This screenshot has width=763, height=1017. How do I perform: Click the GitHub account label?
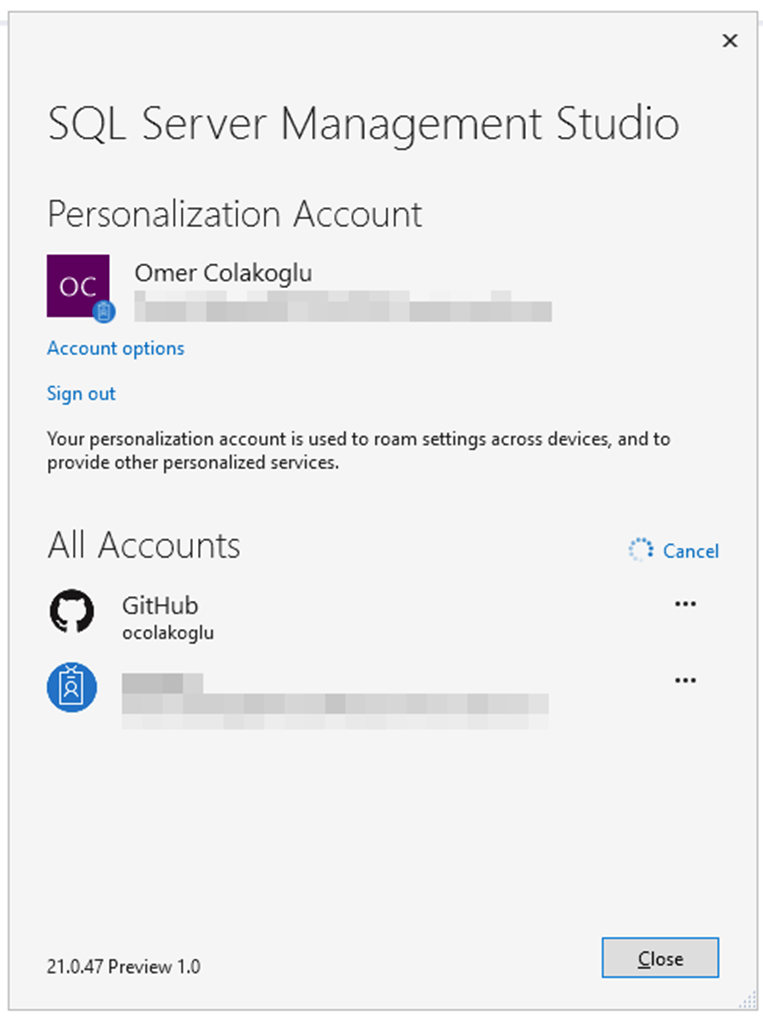tap(160, 605)
